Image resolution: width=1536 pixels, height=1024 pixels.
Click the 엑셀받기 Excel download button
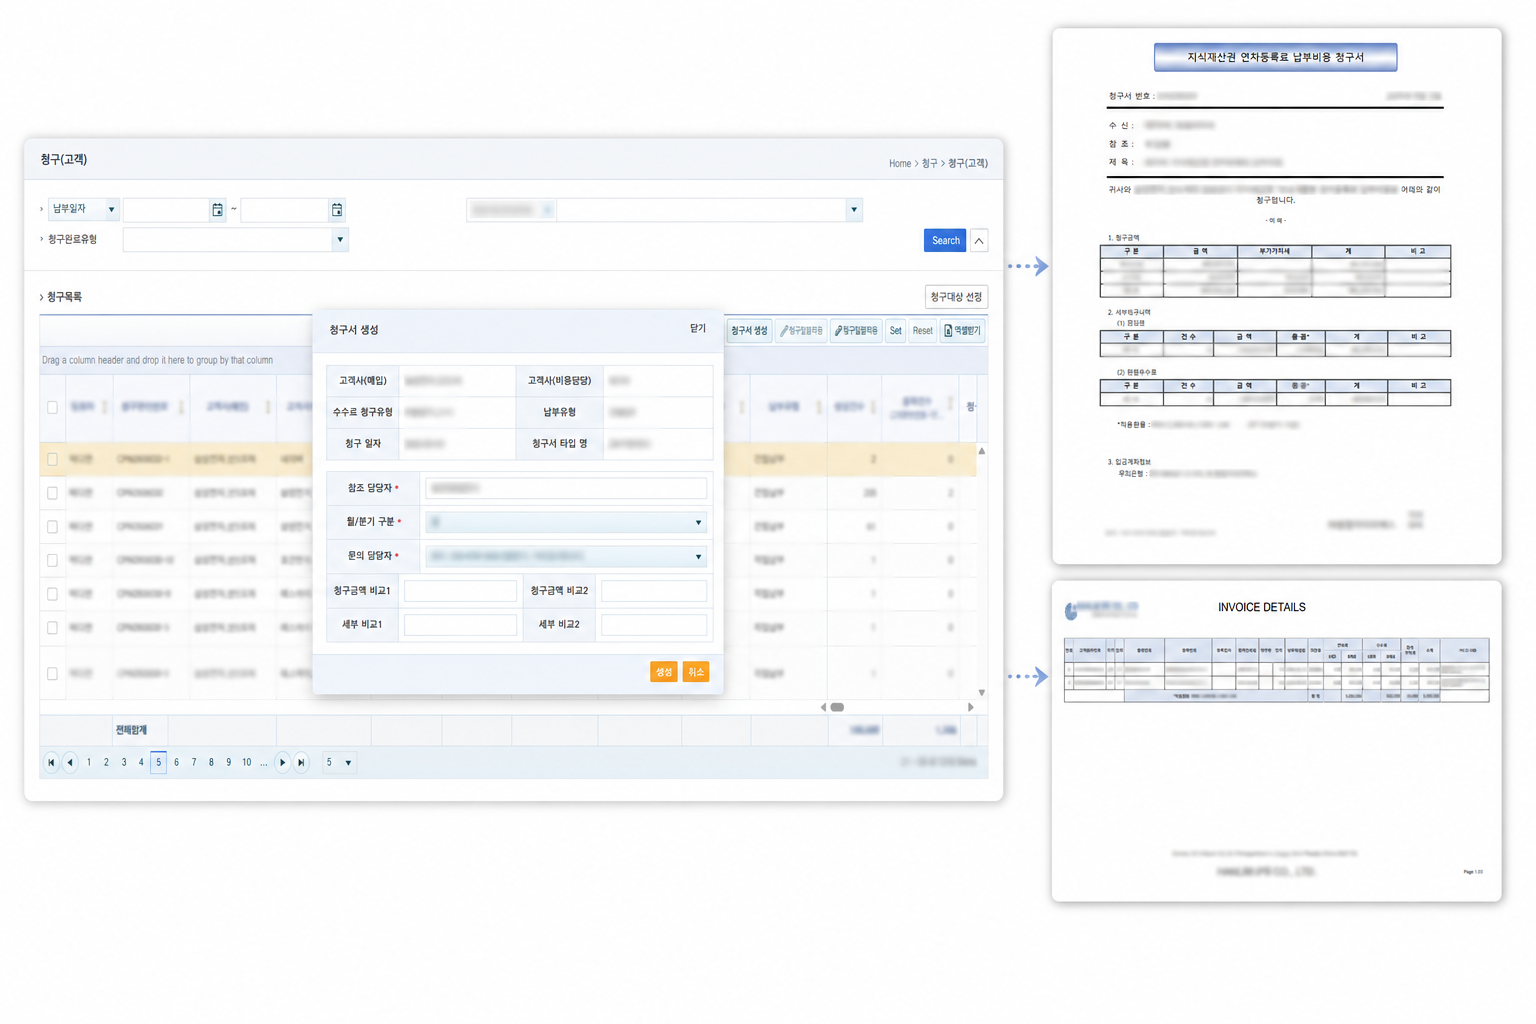pos(963,330)
